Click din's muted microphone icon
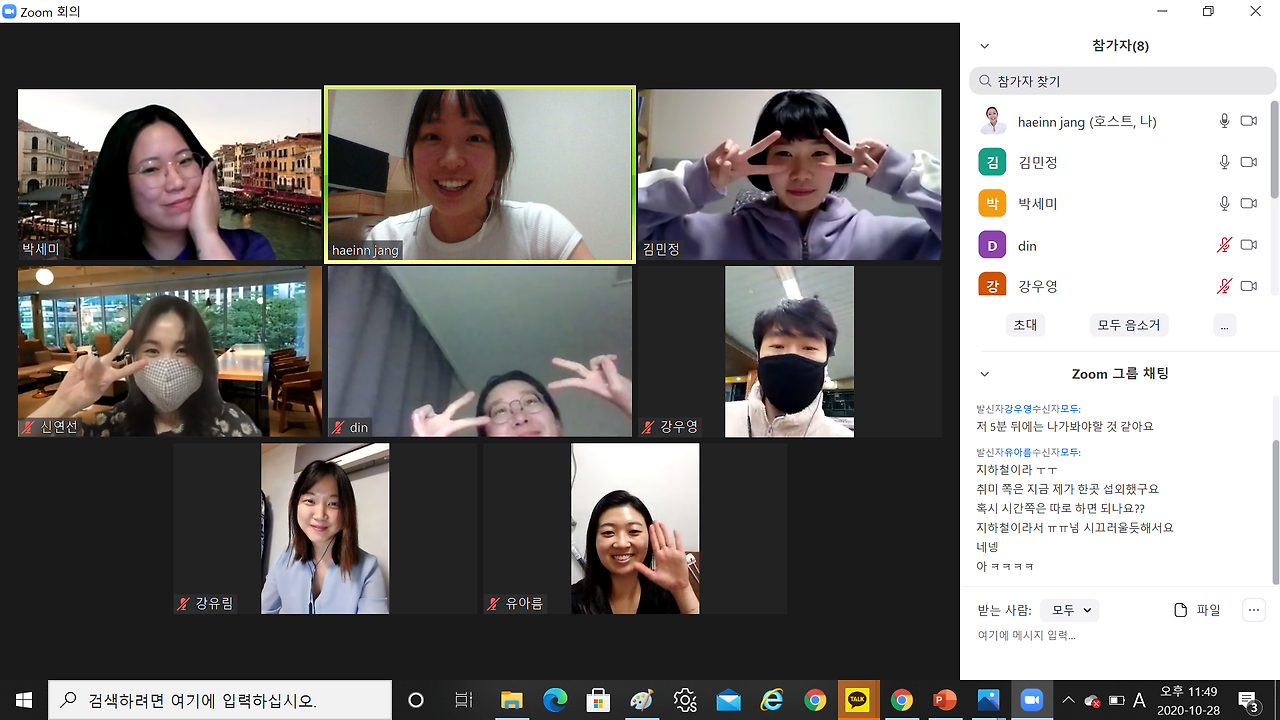Screen dimensions: 1280x720 (x=1224, y=245)
